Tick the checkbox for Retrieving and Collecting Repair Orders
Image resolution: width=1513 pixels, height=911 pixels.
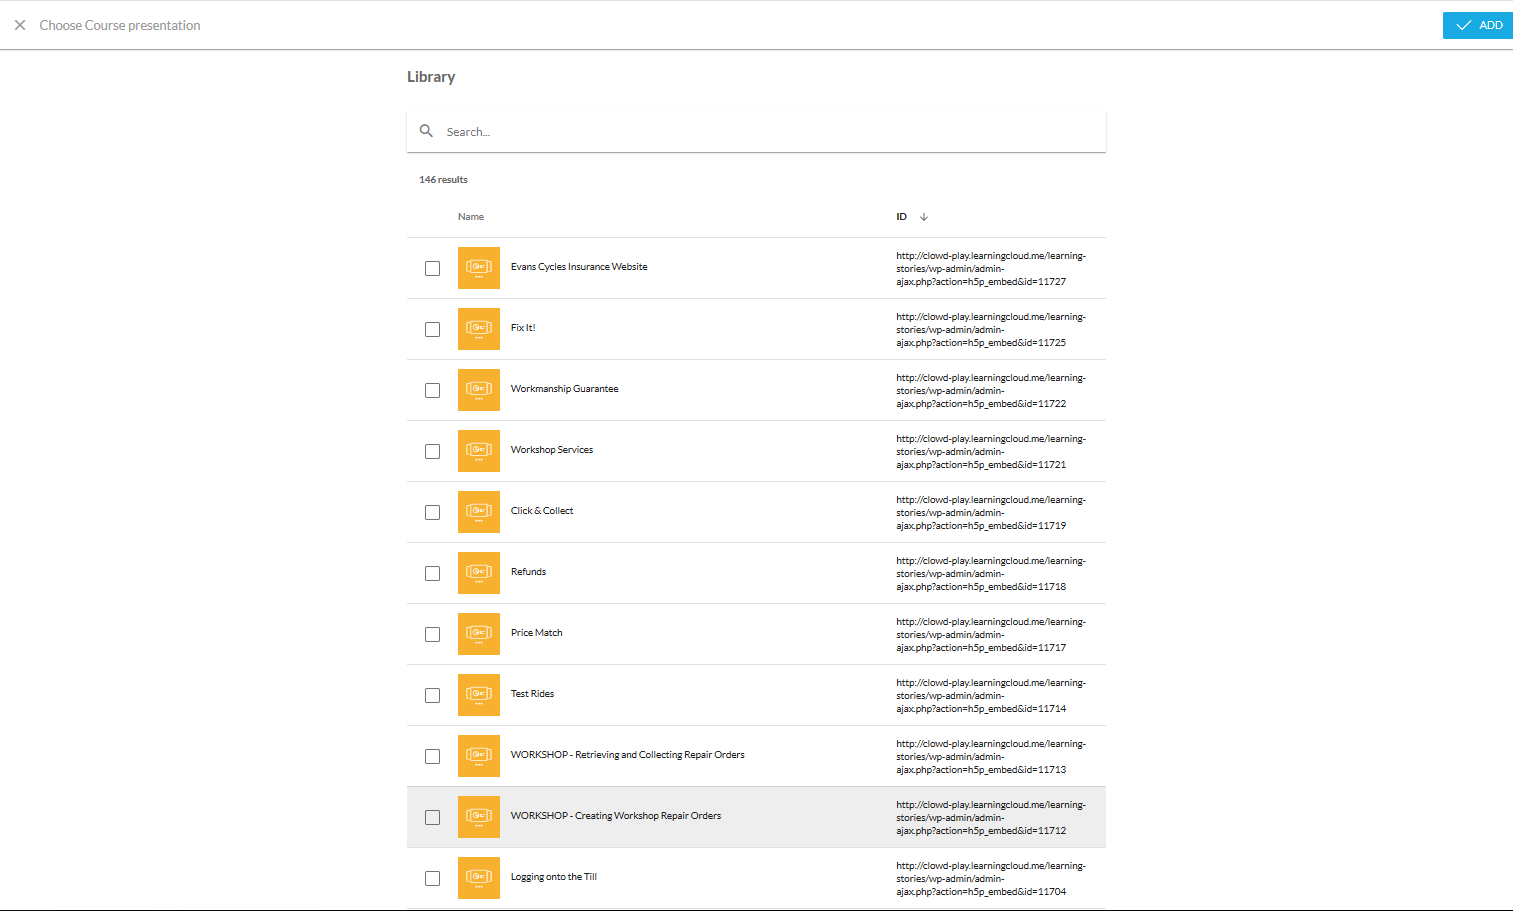(x=432, y=756)
